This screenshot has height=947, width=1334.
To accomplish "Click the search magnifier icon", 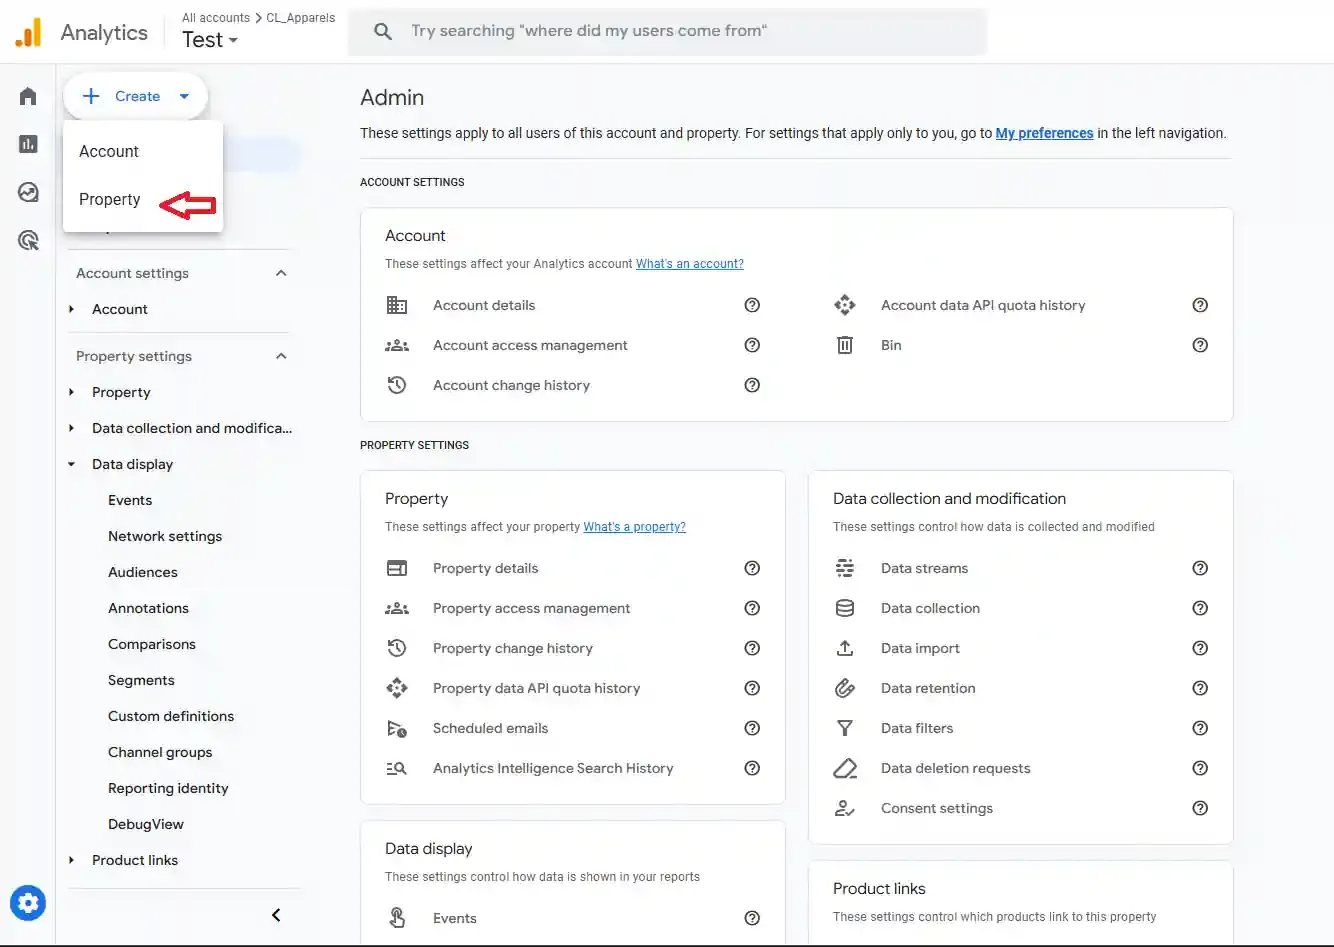I will [383, 31].
